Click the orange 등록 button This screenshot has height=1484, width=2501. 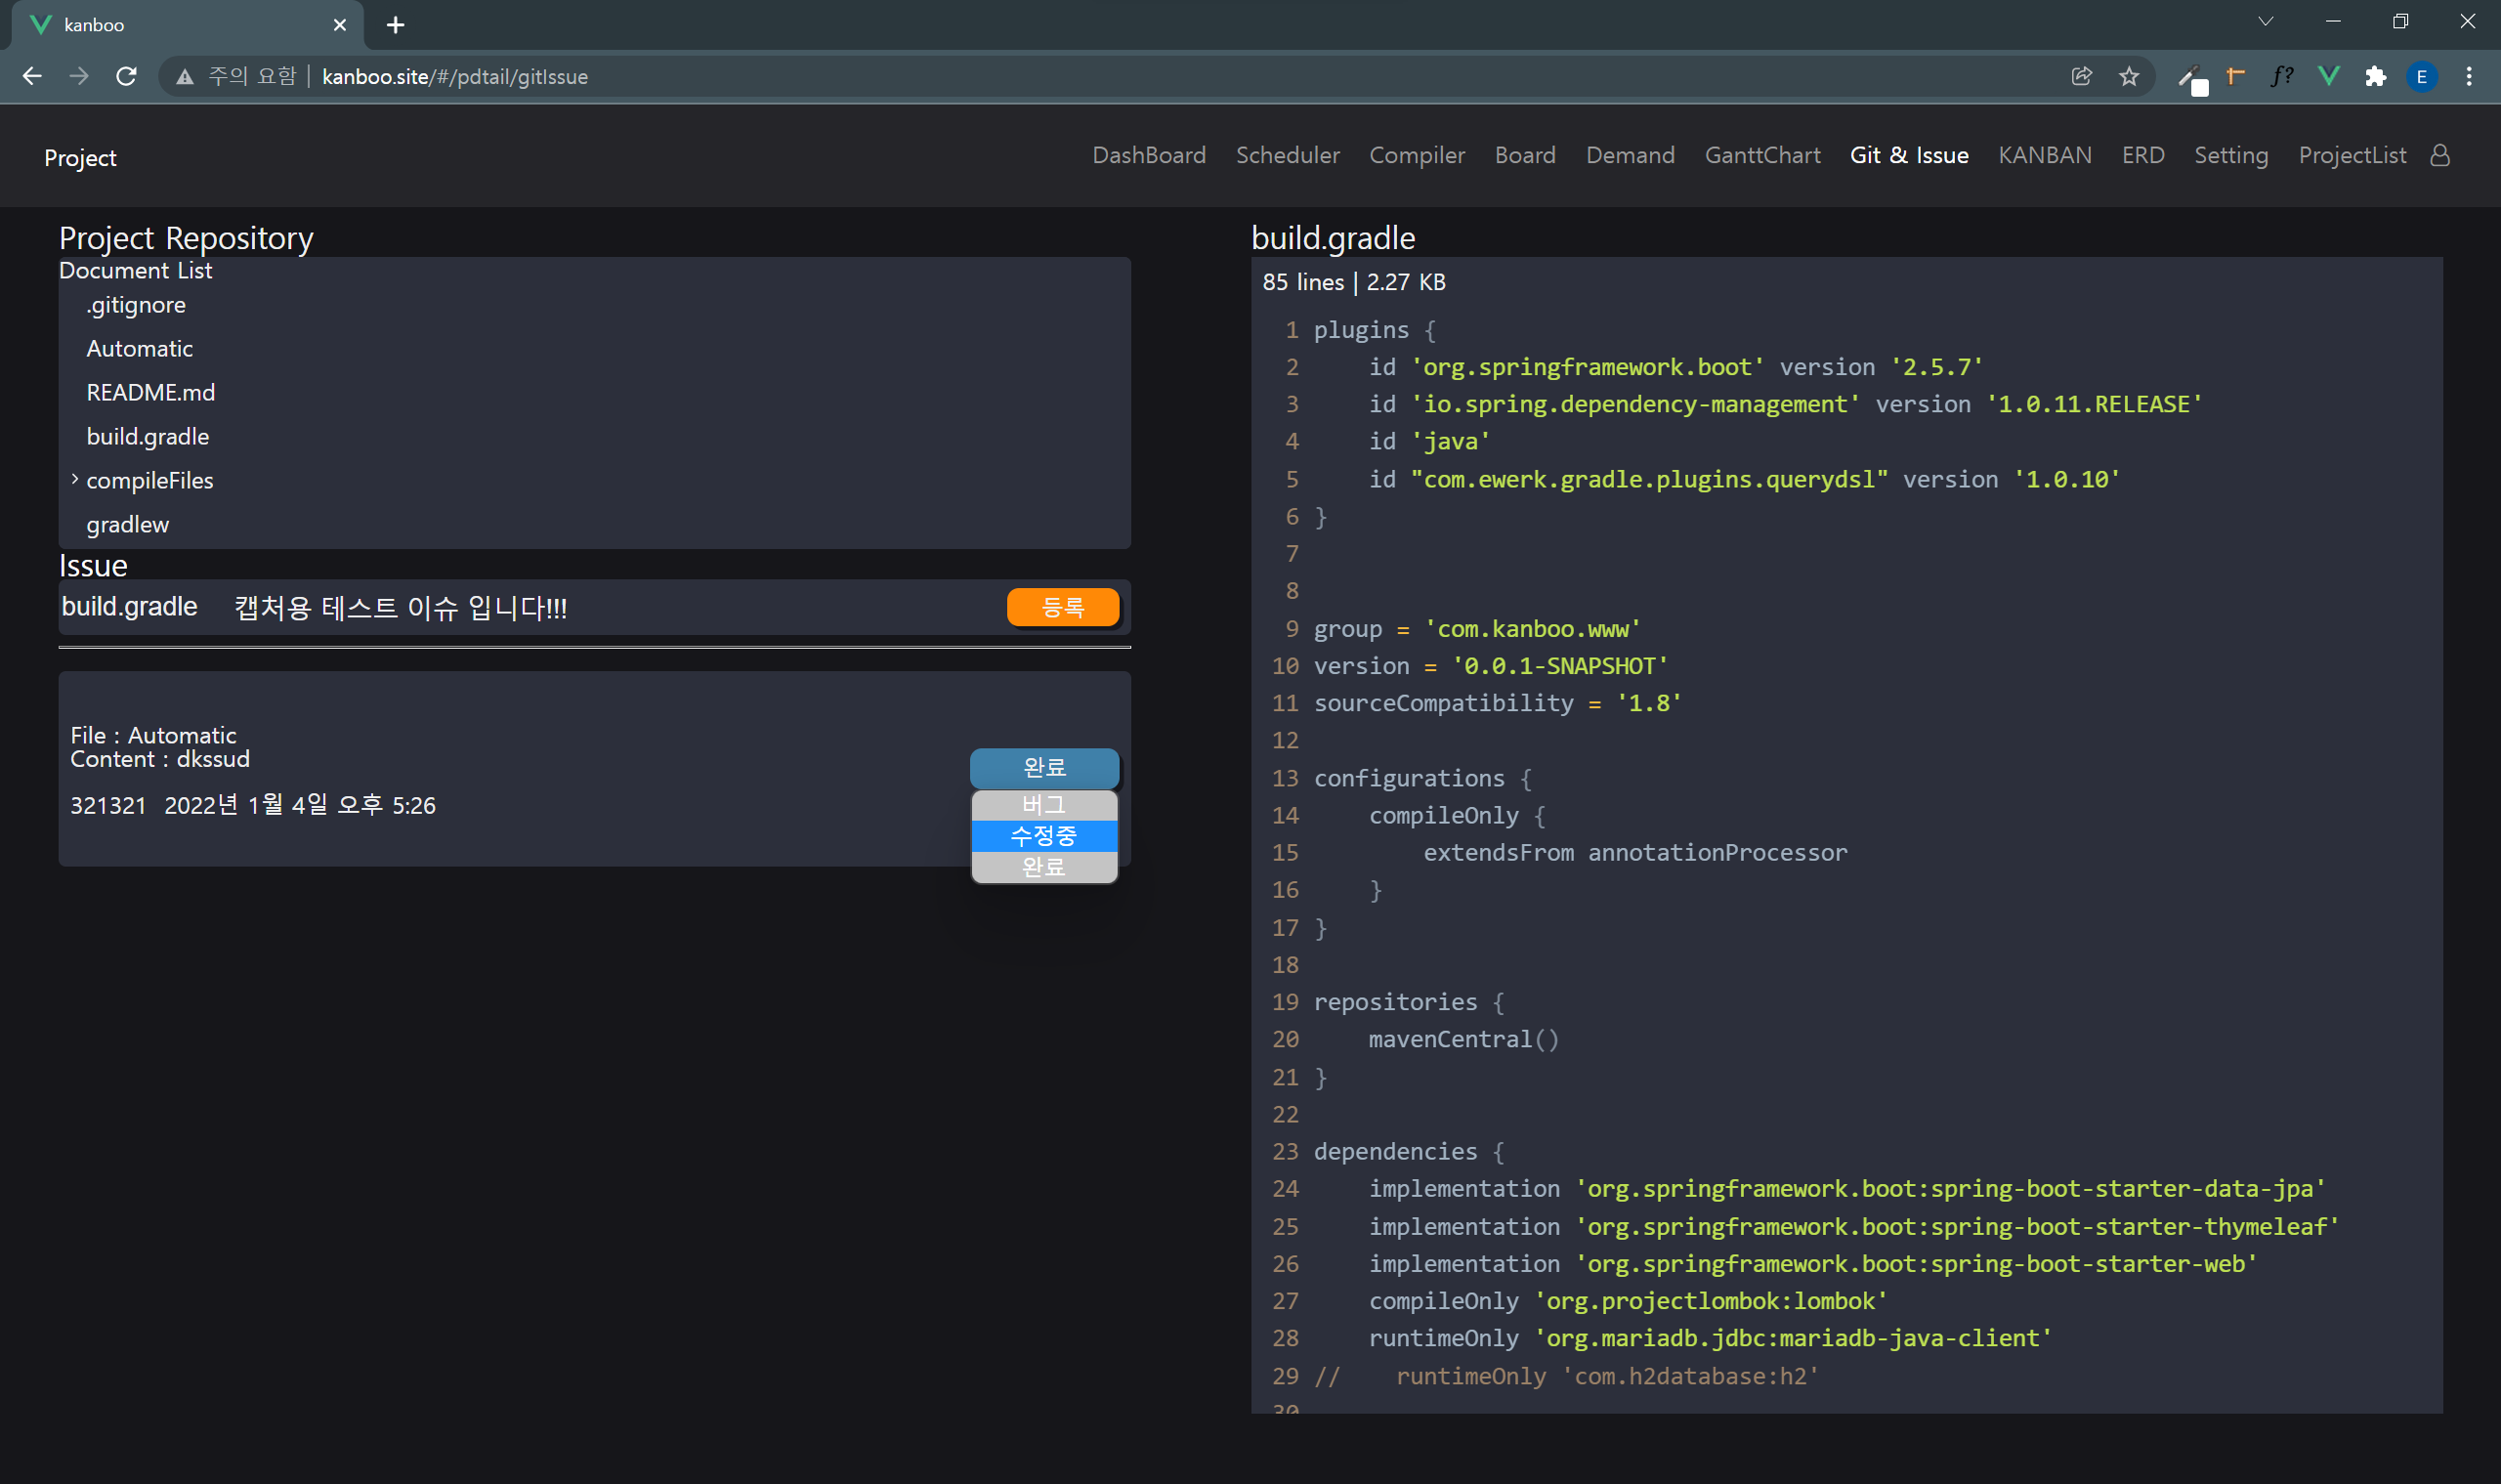click(x=1063, y=607)
